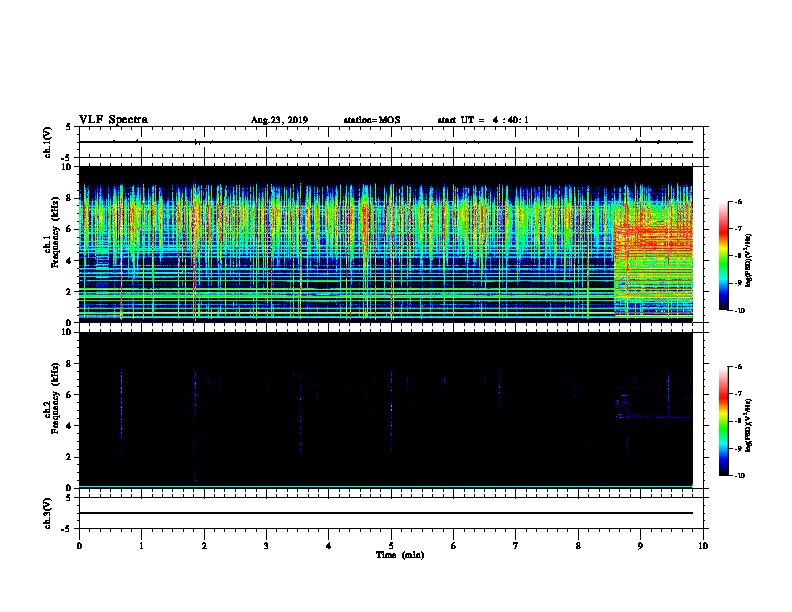Click time axis tick label 10
This screenshot has height=612, width=792.
pyautogui.click(x=703, y=546)
